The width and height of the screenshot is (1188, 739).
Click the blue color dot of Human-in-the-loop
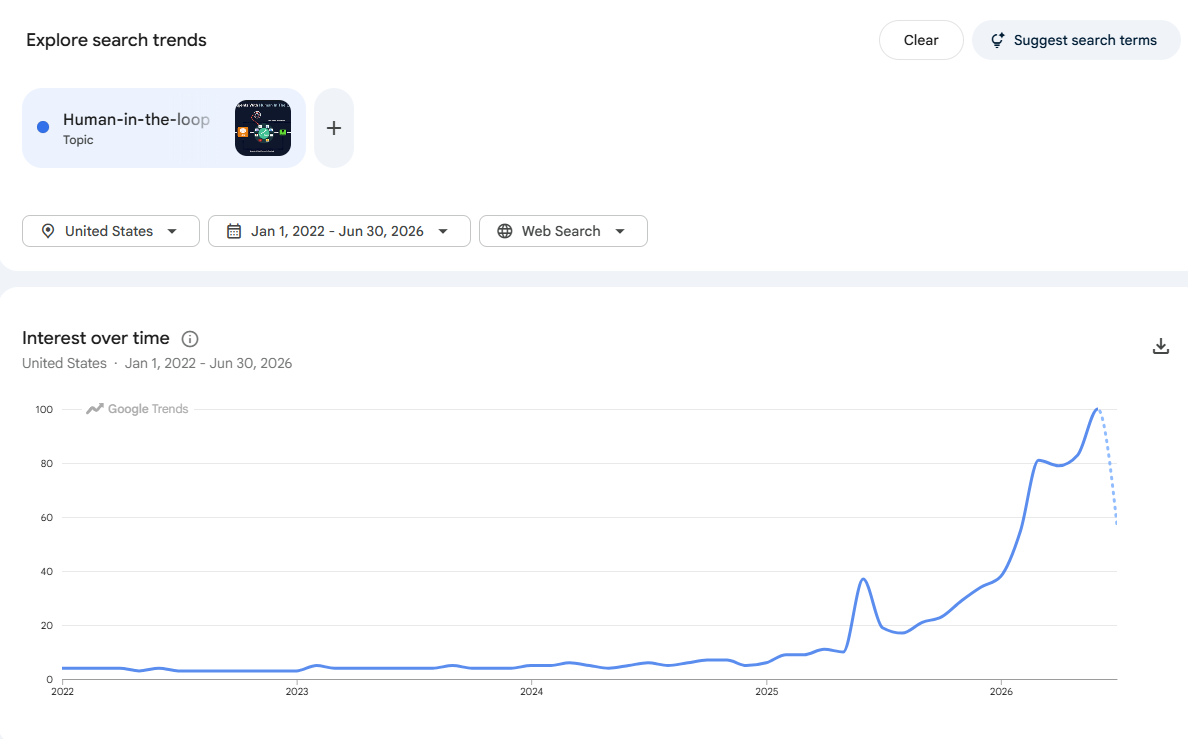coord(43,127)
